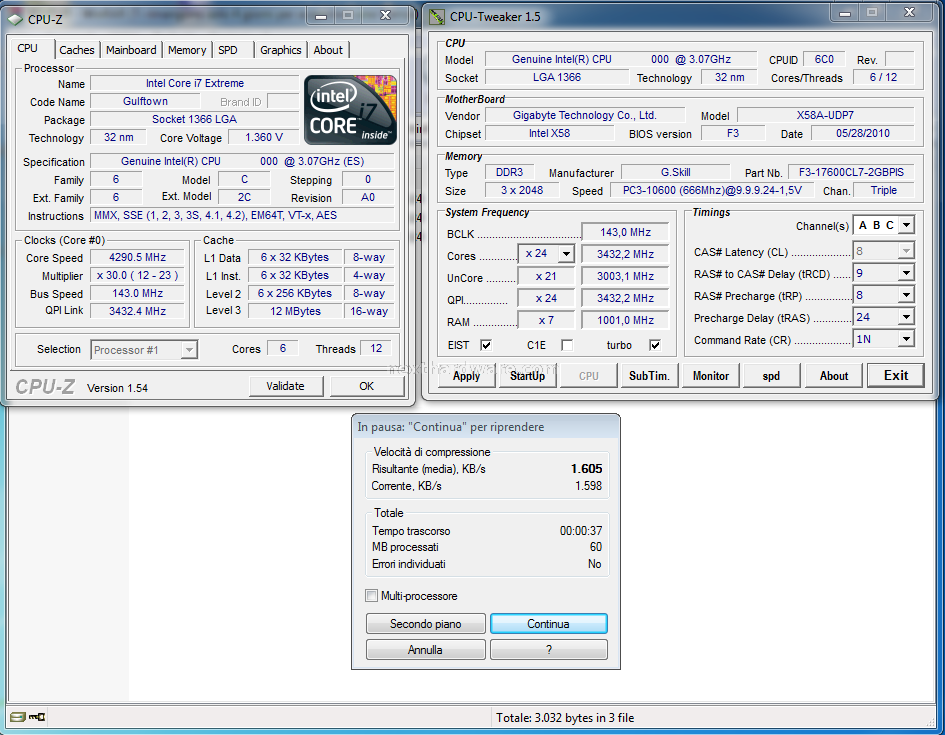The height and width of the screenshot is (735, 945).
Task: Click Exit in CPU-Tweaker
Action: 896,375
